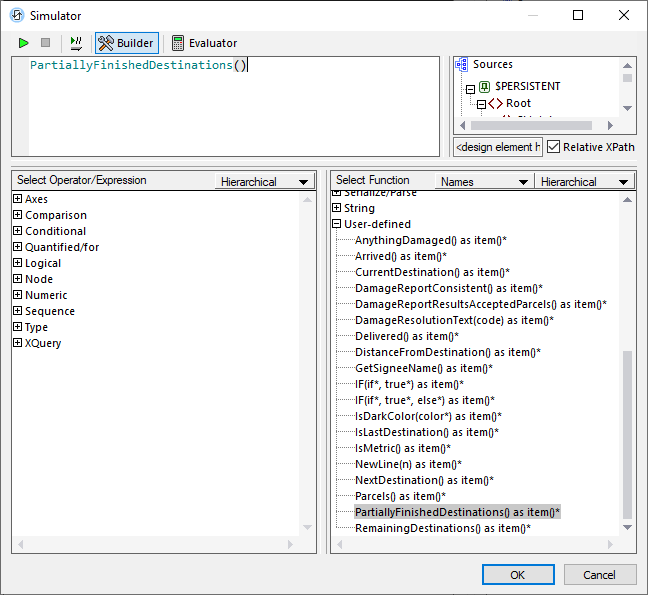Collapse the $PERSISTENT tree node
The image size is (648, 595).
tap(471, 87)
